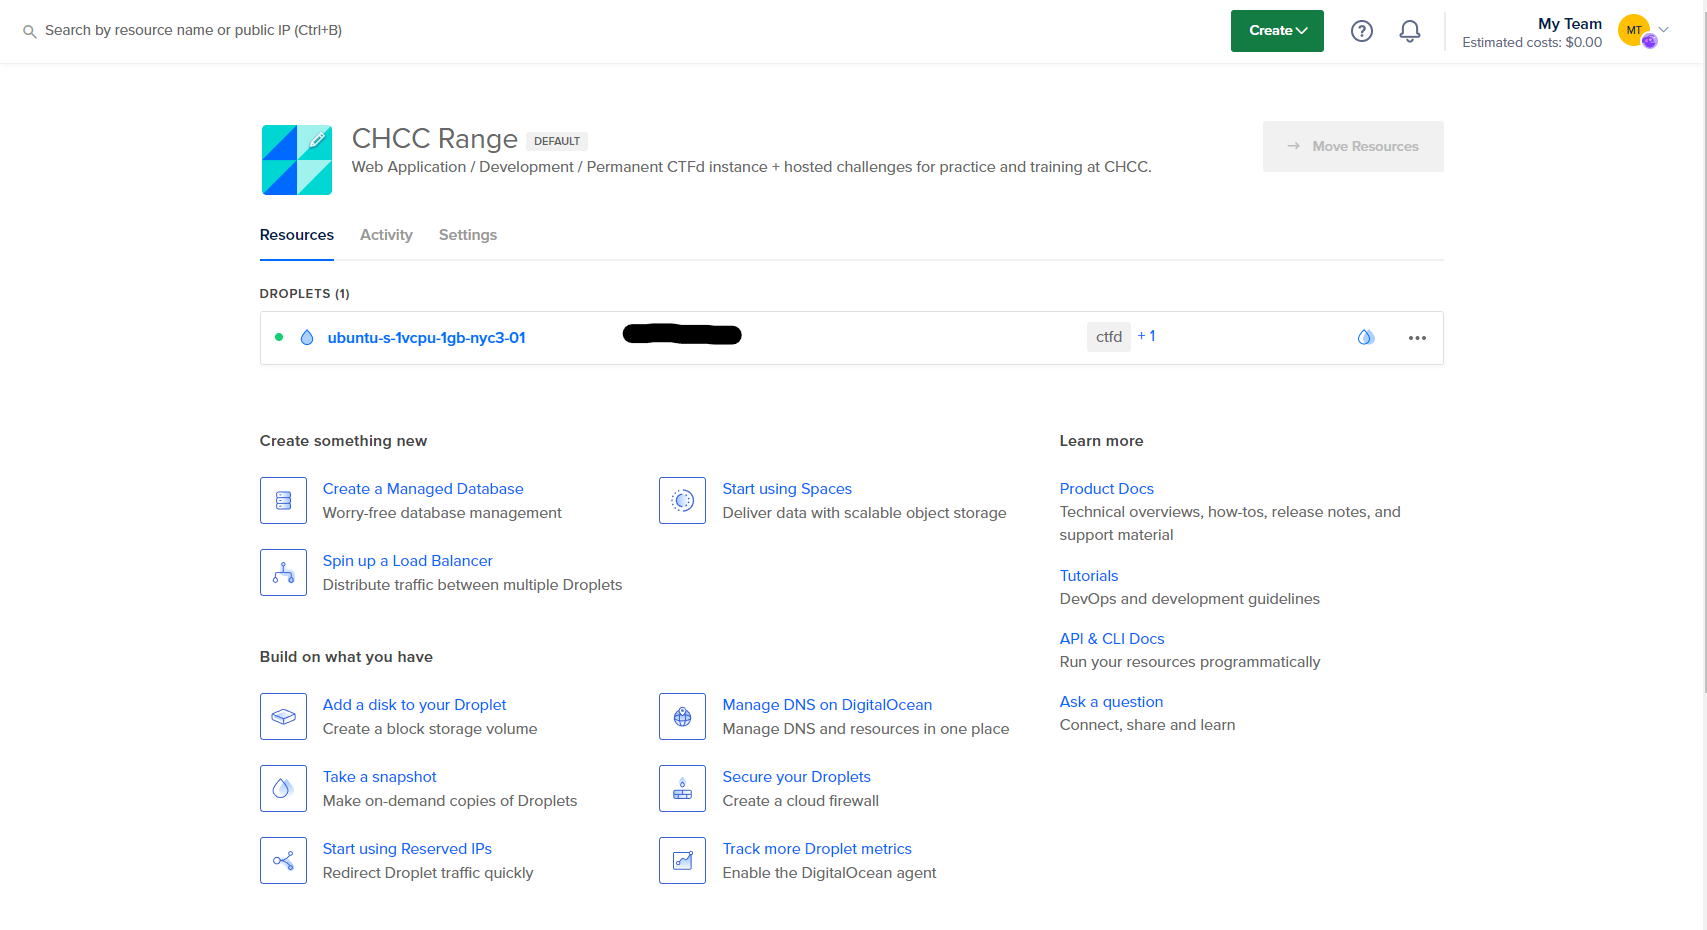Switch to the Resources tab
Screen dimensions: 1707x930
(297, 235)
